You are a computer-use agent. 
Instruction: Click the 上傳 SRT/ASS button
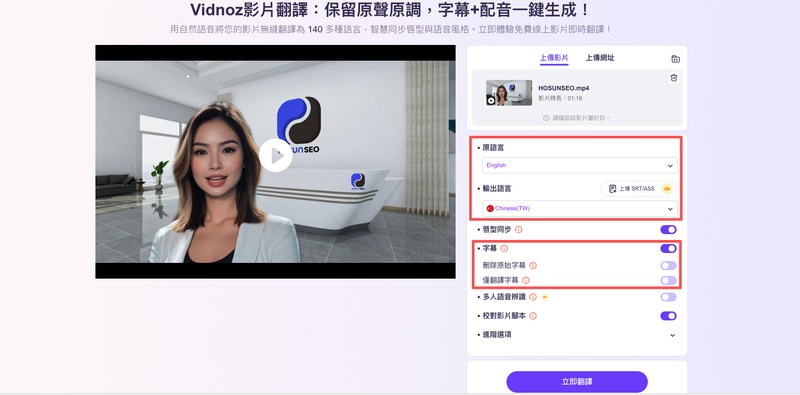639,188
